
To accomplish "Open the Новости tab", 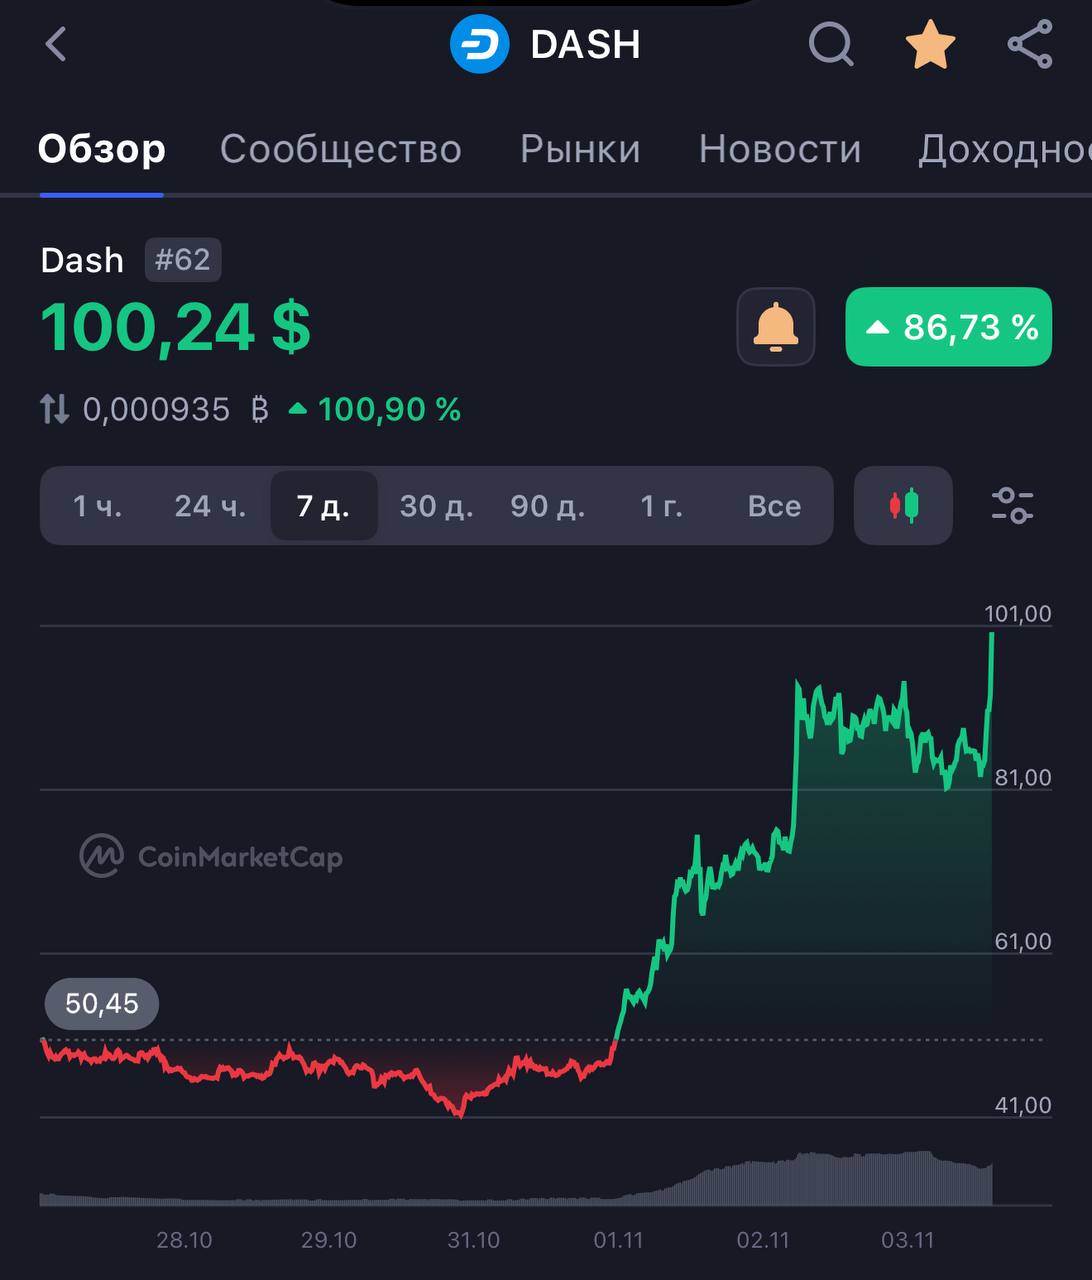I will pos(780,148).
